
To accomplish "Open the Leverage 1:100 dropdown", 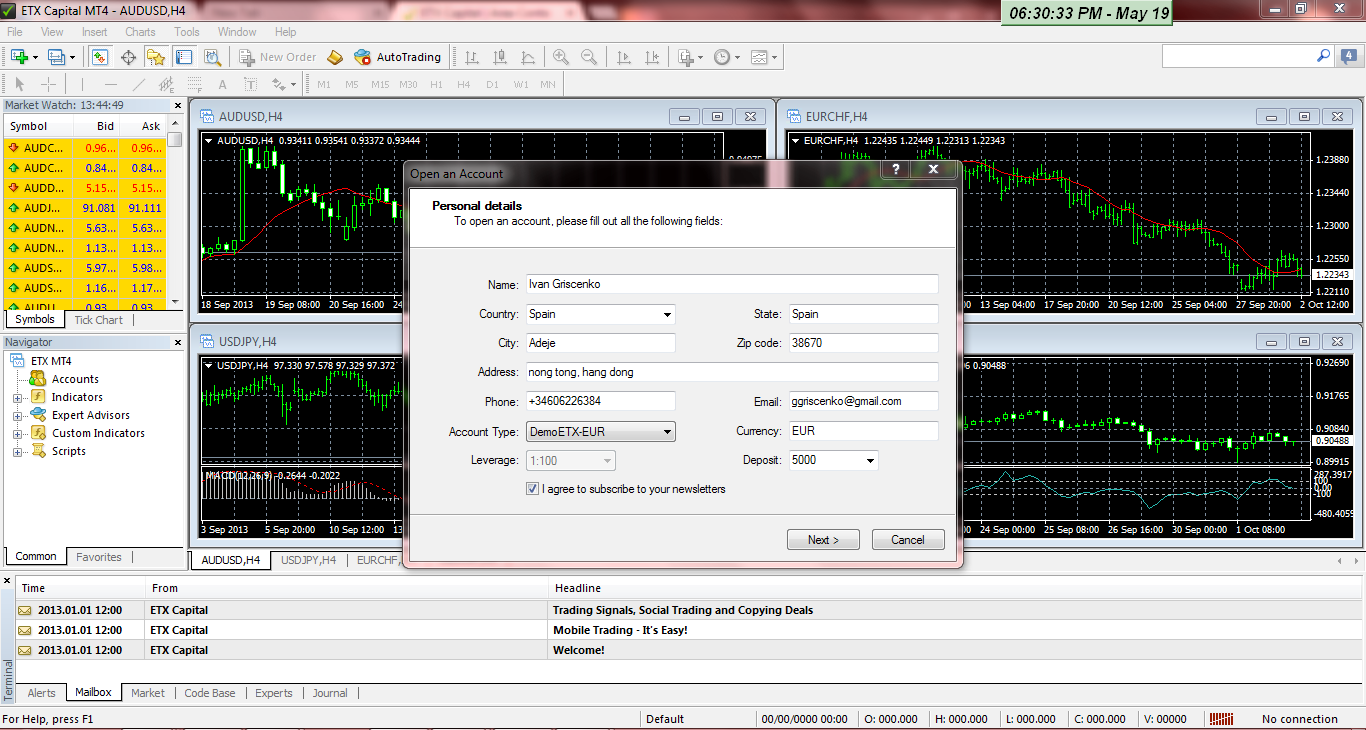I will coord(571,460).
